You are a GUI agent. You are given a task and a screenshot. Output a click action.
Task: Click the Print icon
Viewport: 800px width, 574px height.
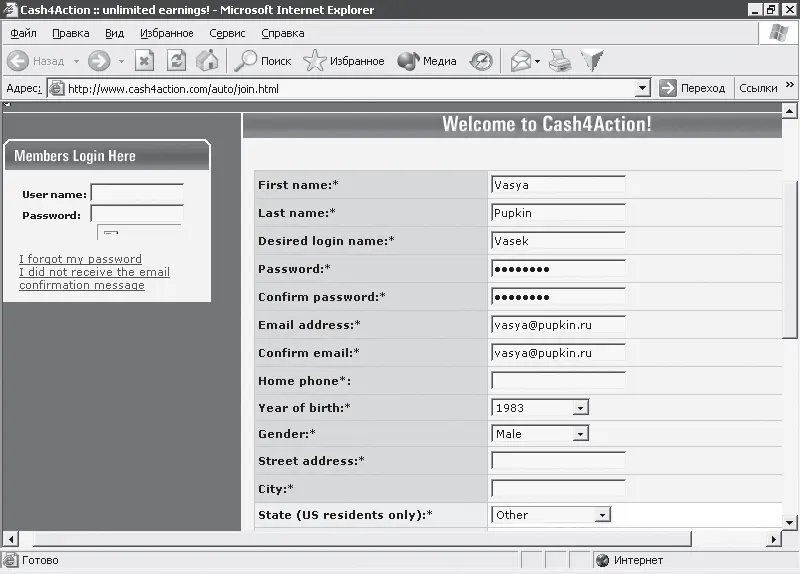click(560, 61)
